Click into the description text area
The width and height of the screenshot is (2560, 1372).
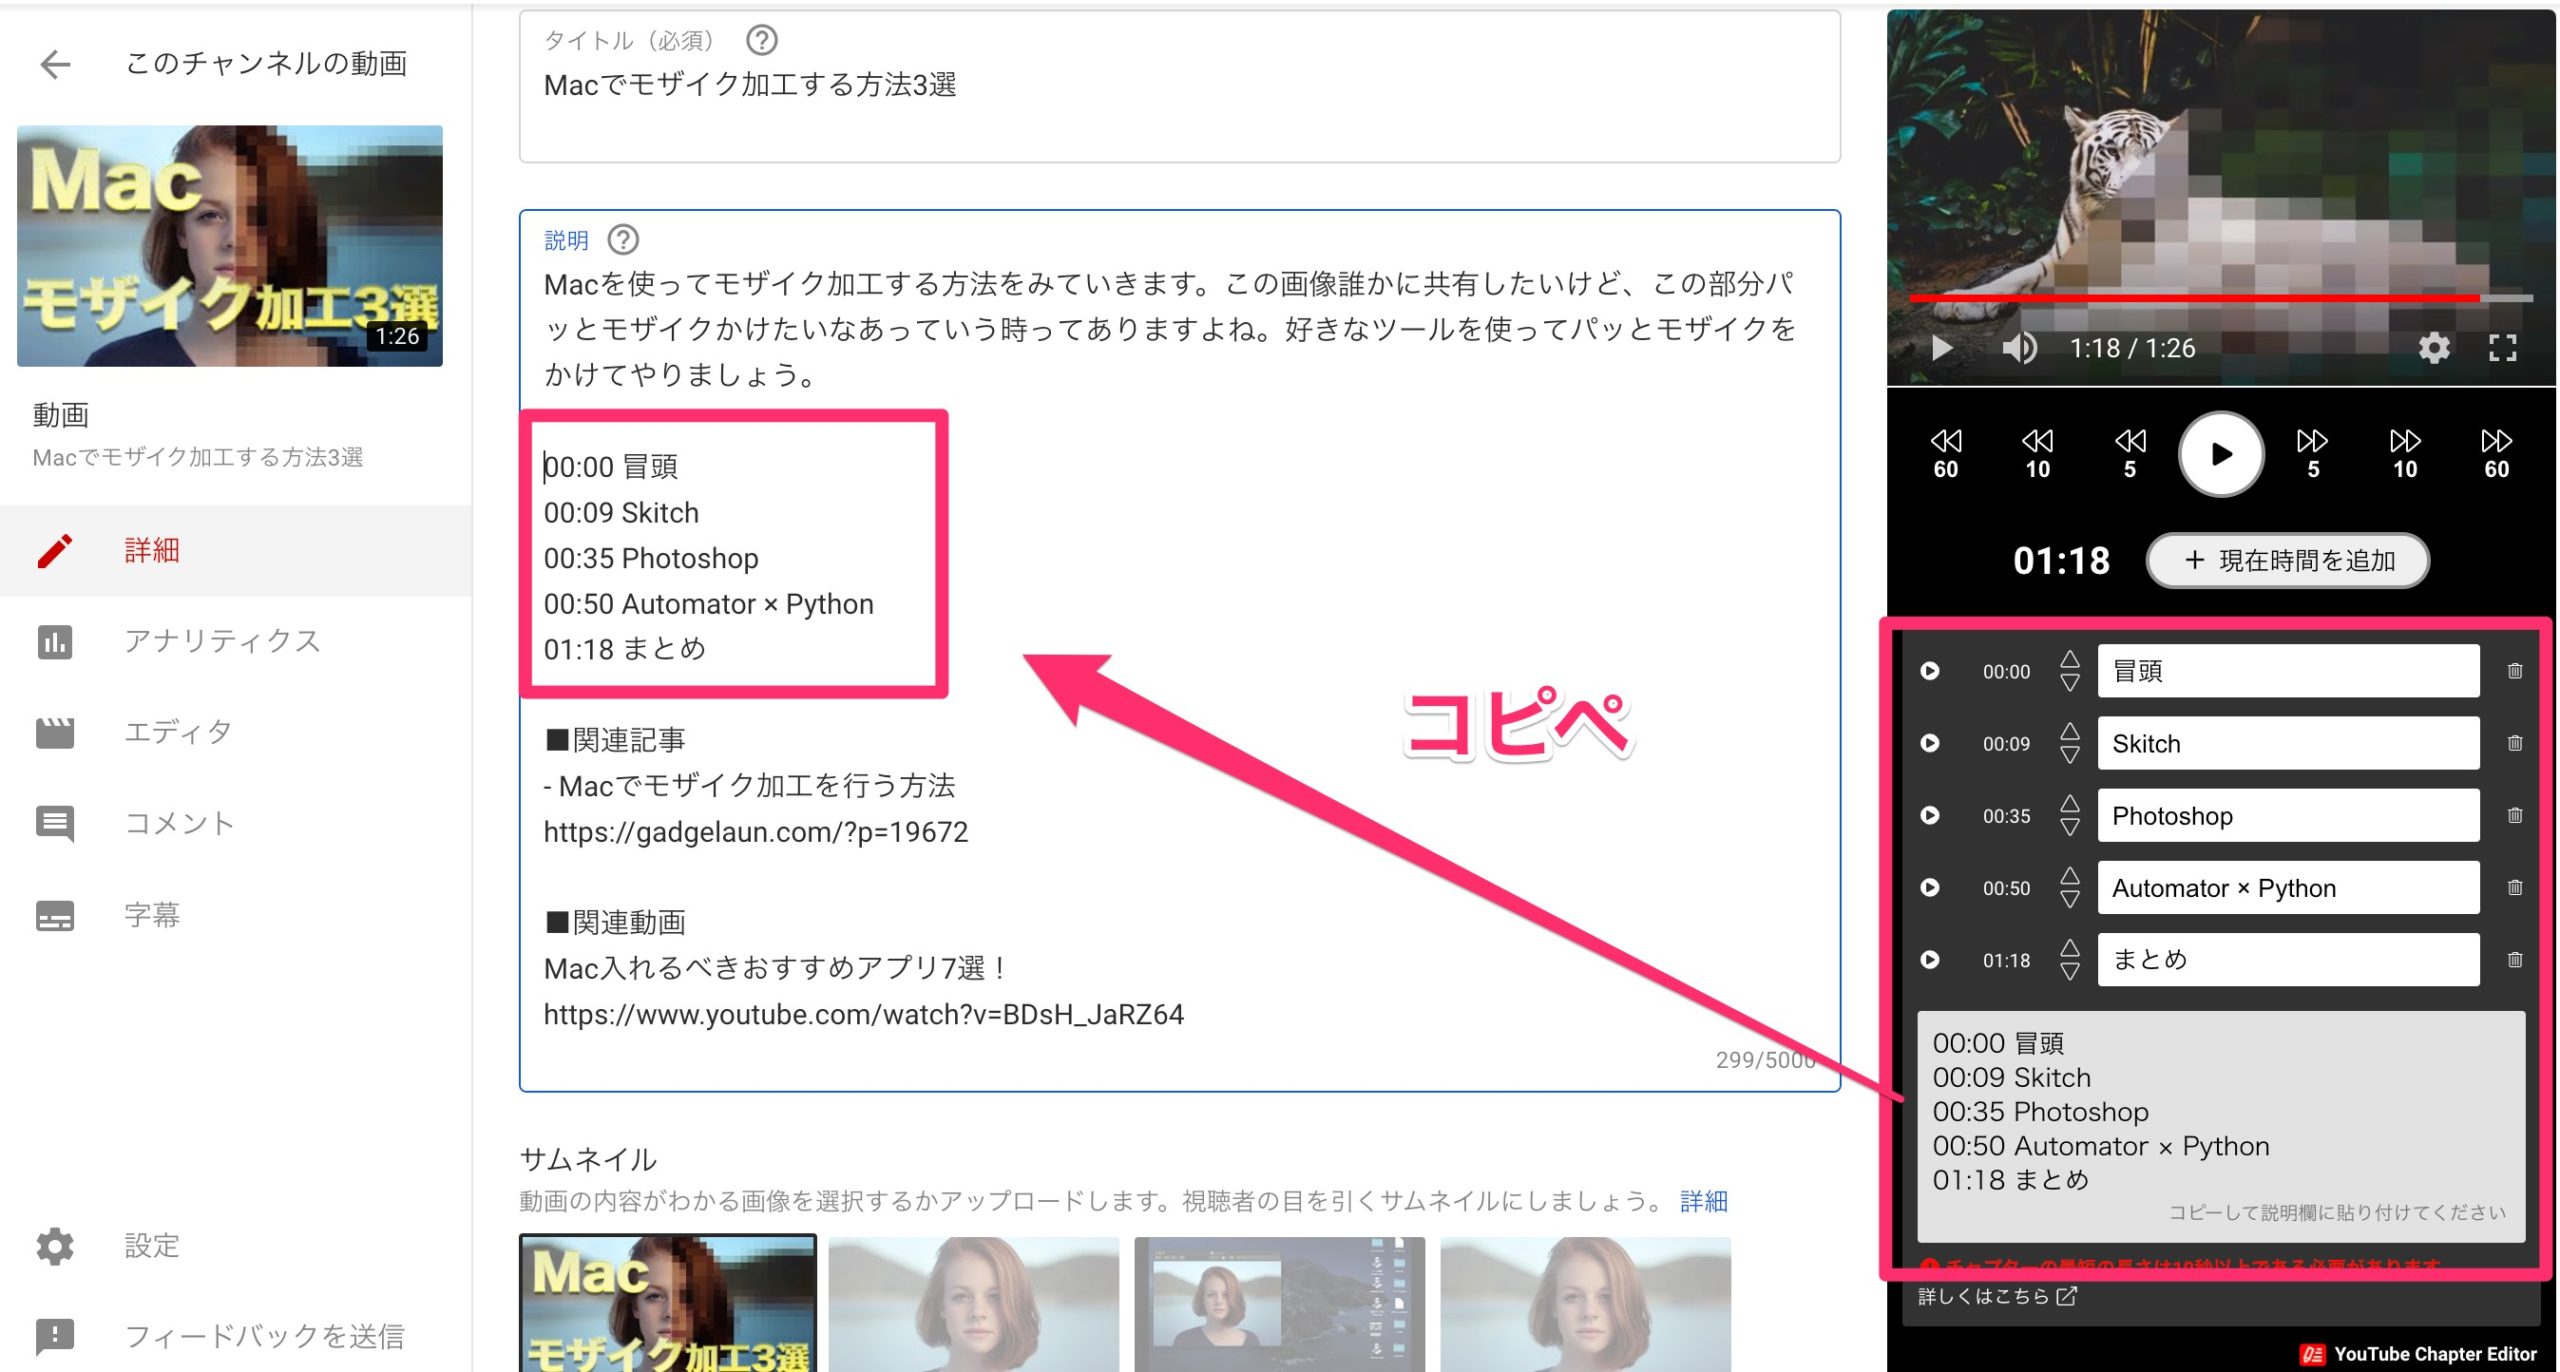coord(1179,650)
